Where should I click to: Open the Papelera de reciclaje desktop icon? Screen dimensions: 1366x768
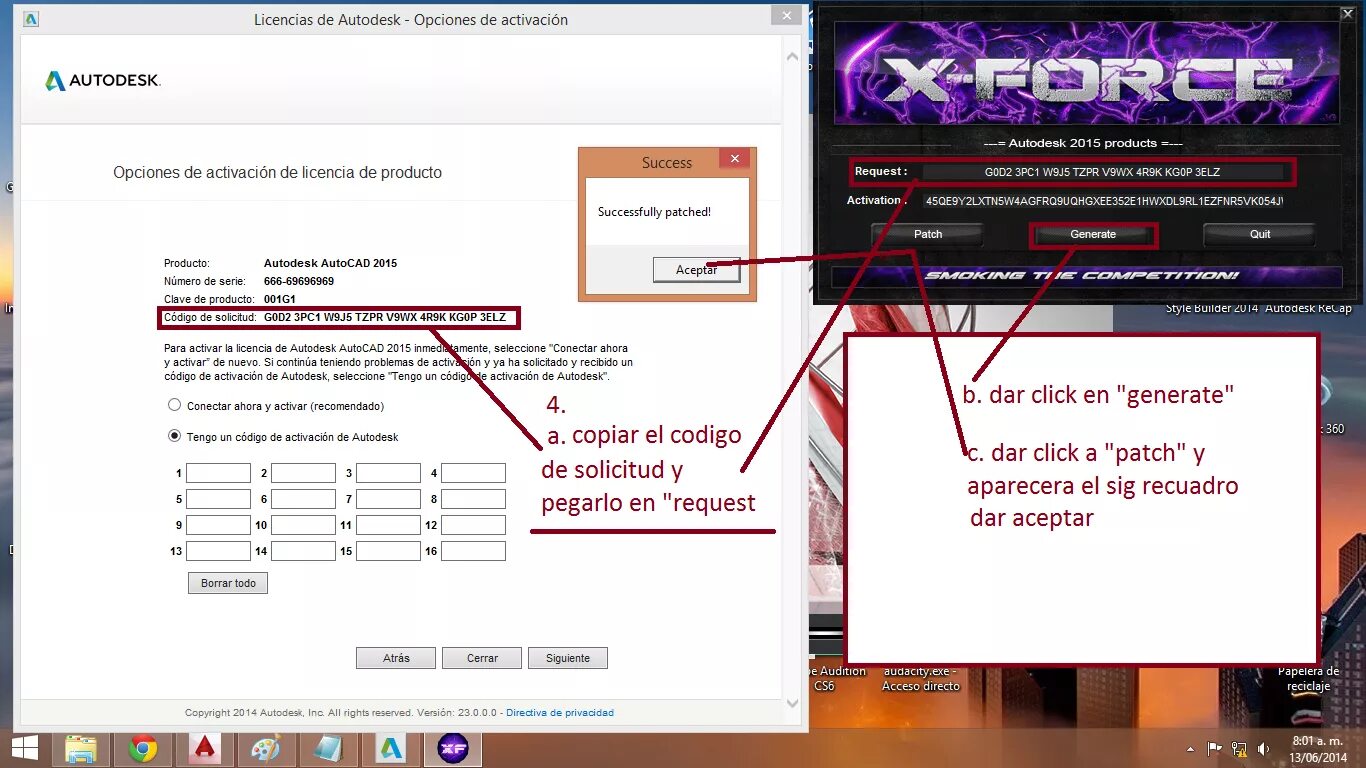(1308, 678)
